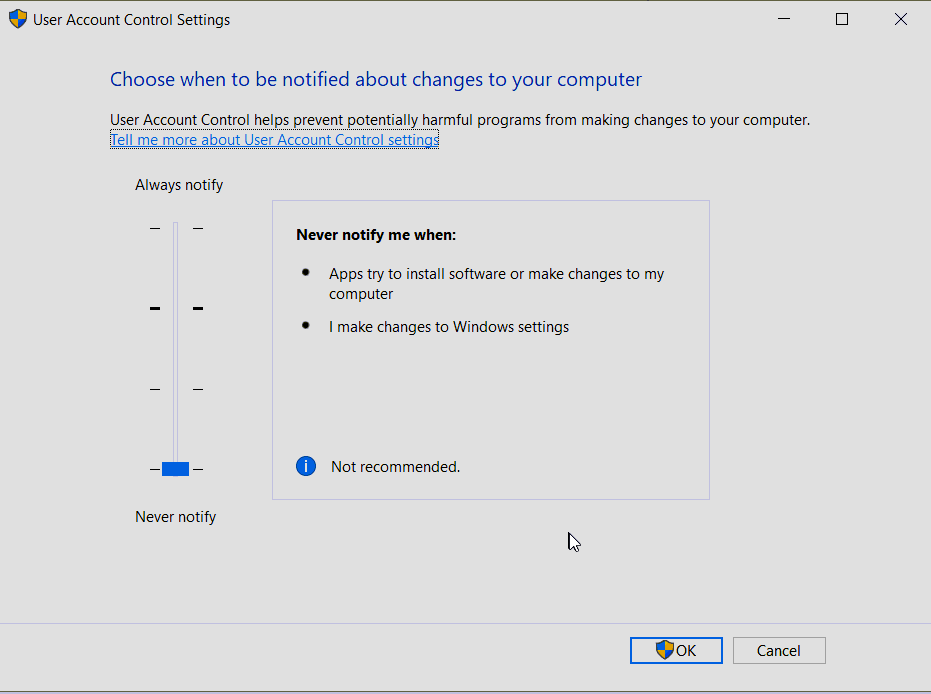Open 'Tell me more about User Account Control settings' link
The height and width of the screenshot is (694, 931).
click(274, 140)
